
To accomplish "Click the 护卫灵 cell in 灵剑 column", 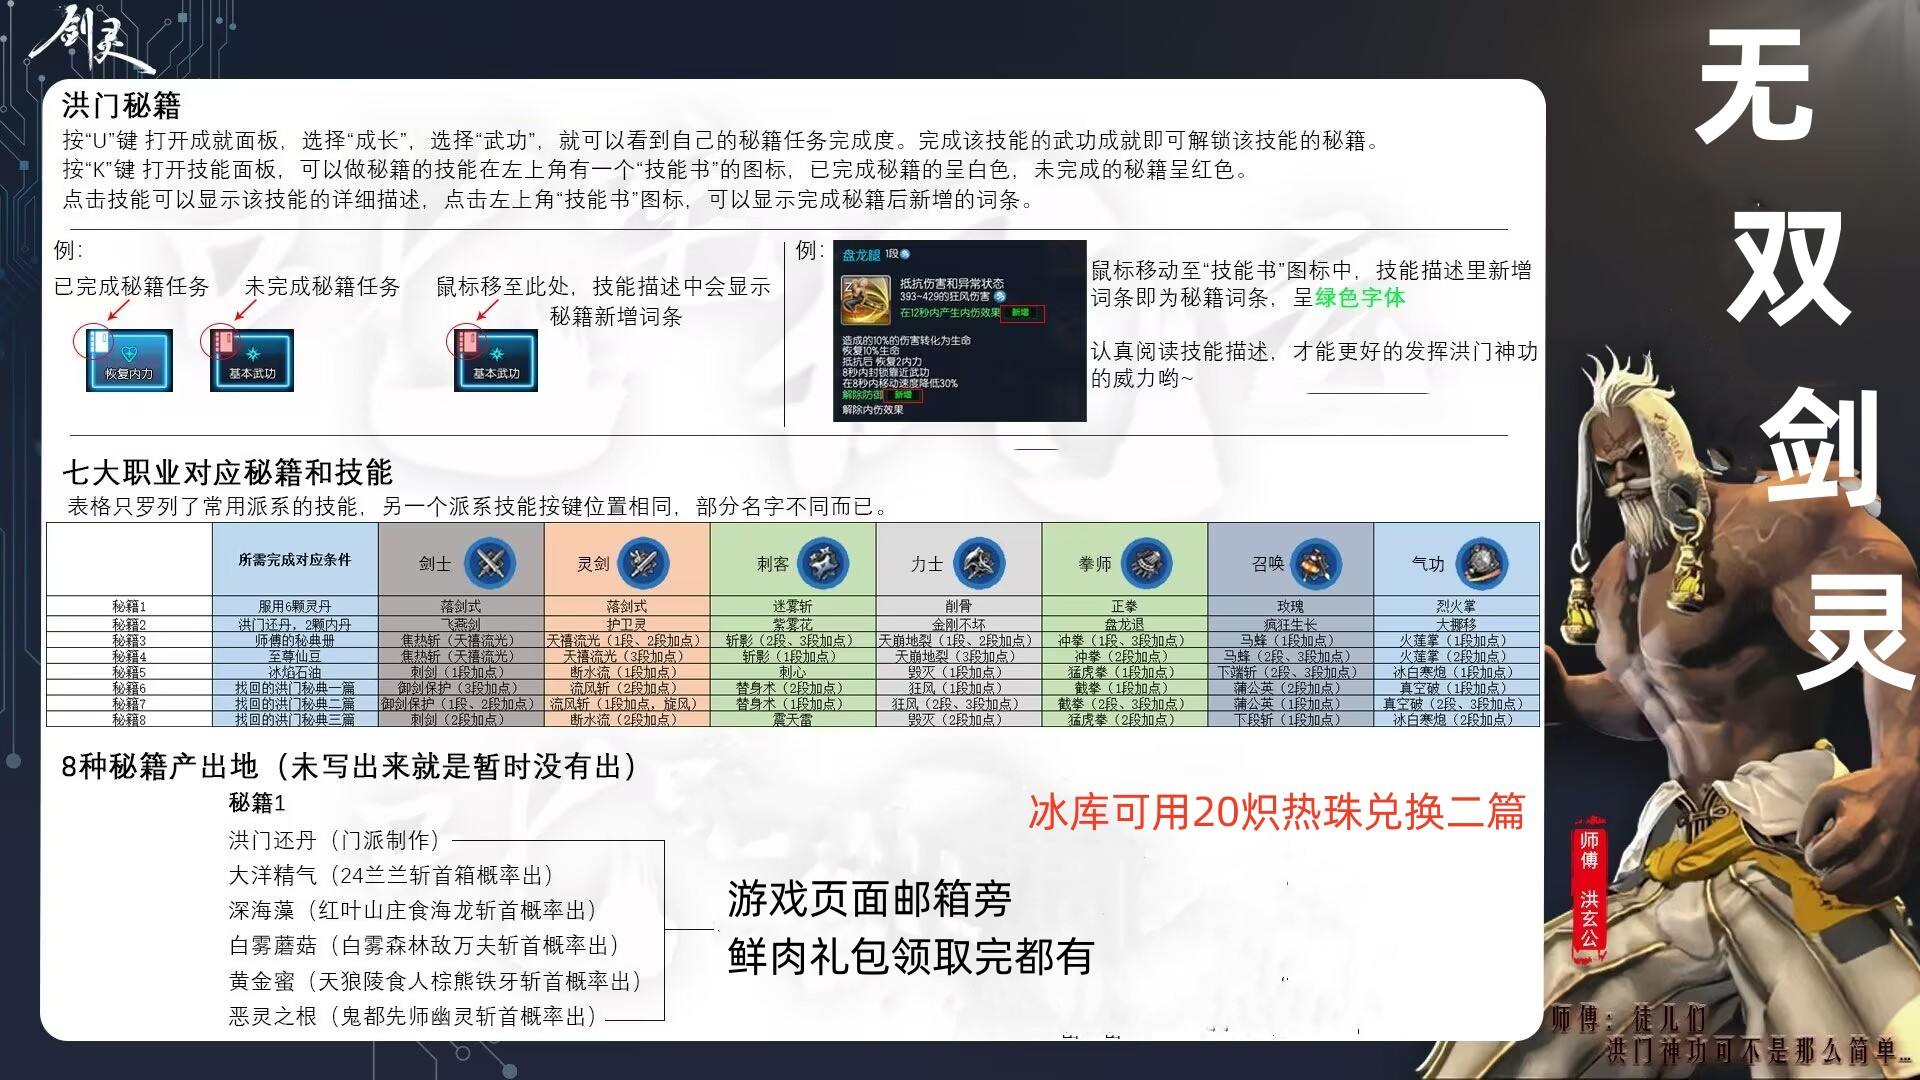I will [x=627, y=624].
